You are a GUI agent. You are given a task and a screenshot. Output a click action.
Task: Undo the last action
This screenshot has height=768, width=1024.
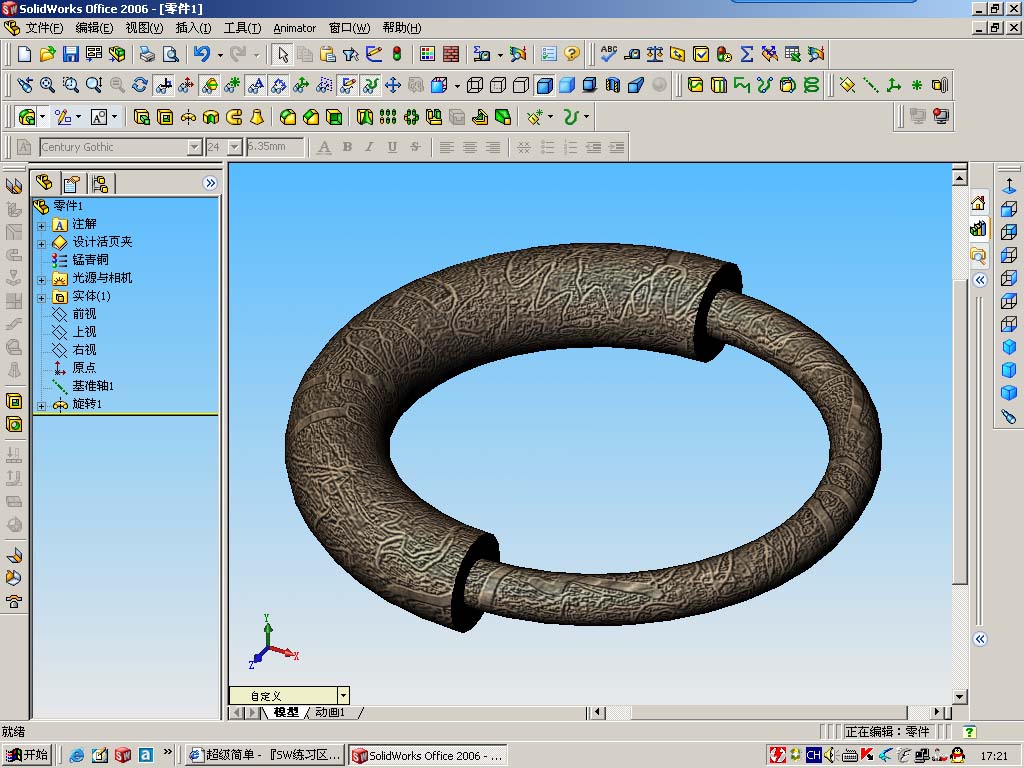pyautogui.click(x=202, y=54)
